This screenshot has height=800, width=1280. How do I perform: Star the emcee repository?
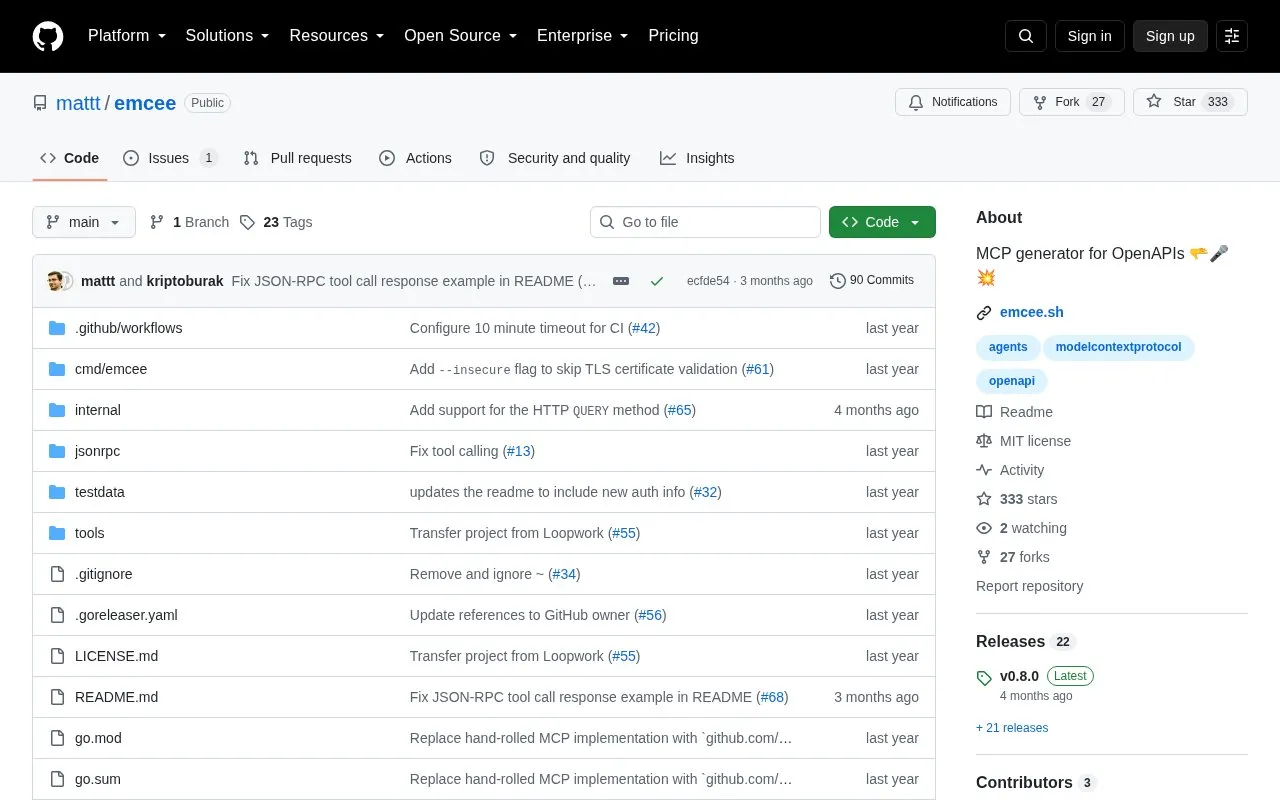coord(1190,102)
